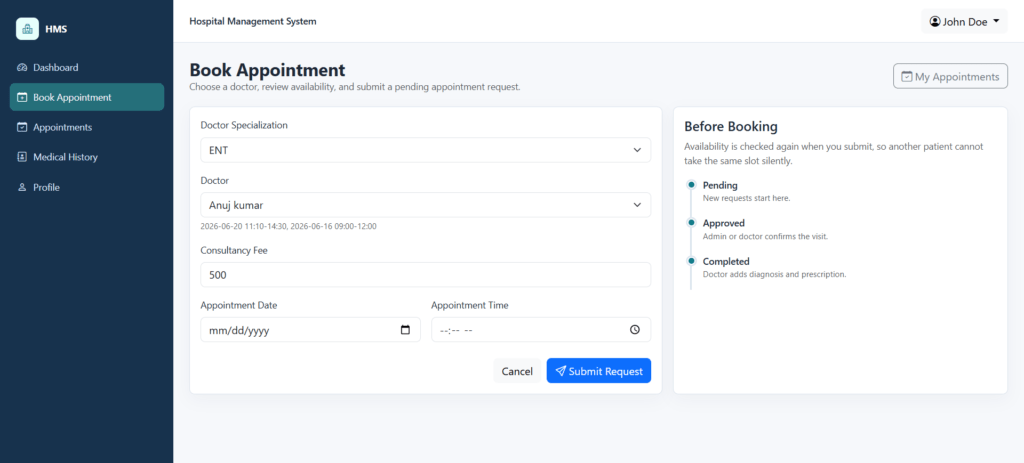
Task: Click "New requests start here." description
Action: (x=746, y=198)
